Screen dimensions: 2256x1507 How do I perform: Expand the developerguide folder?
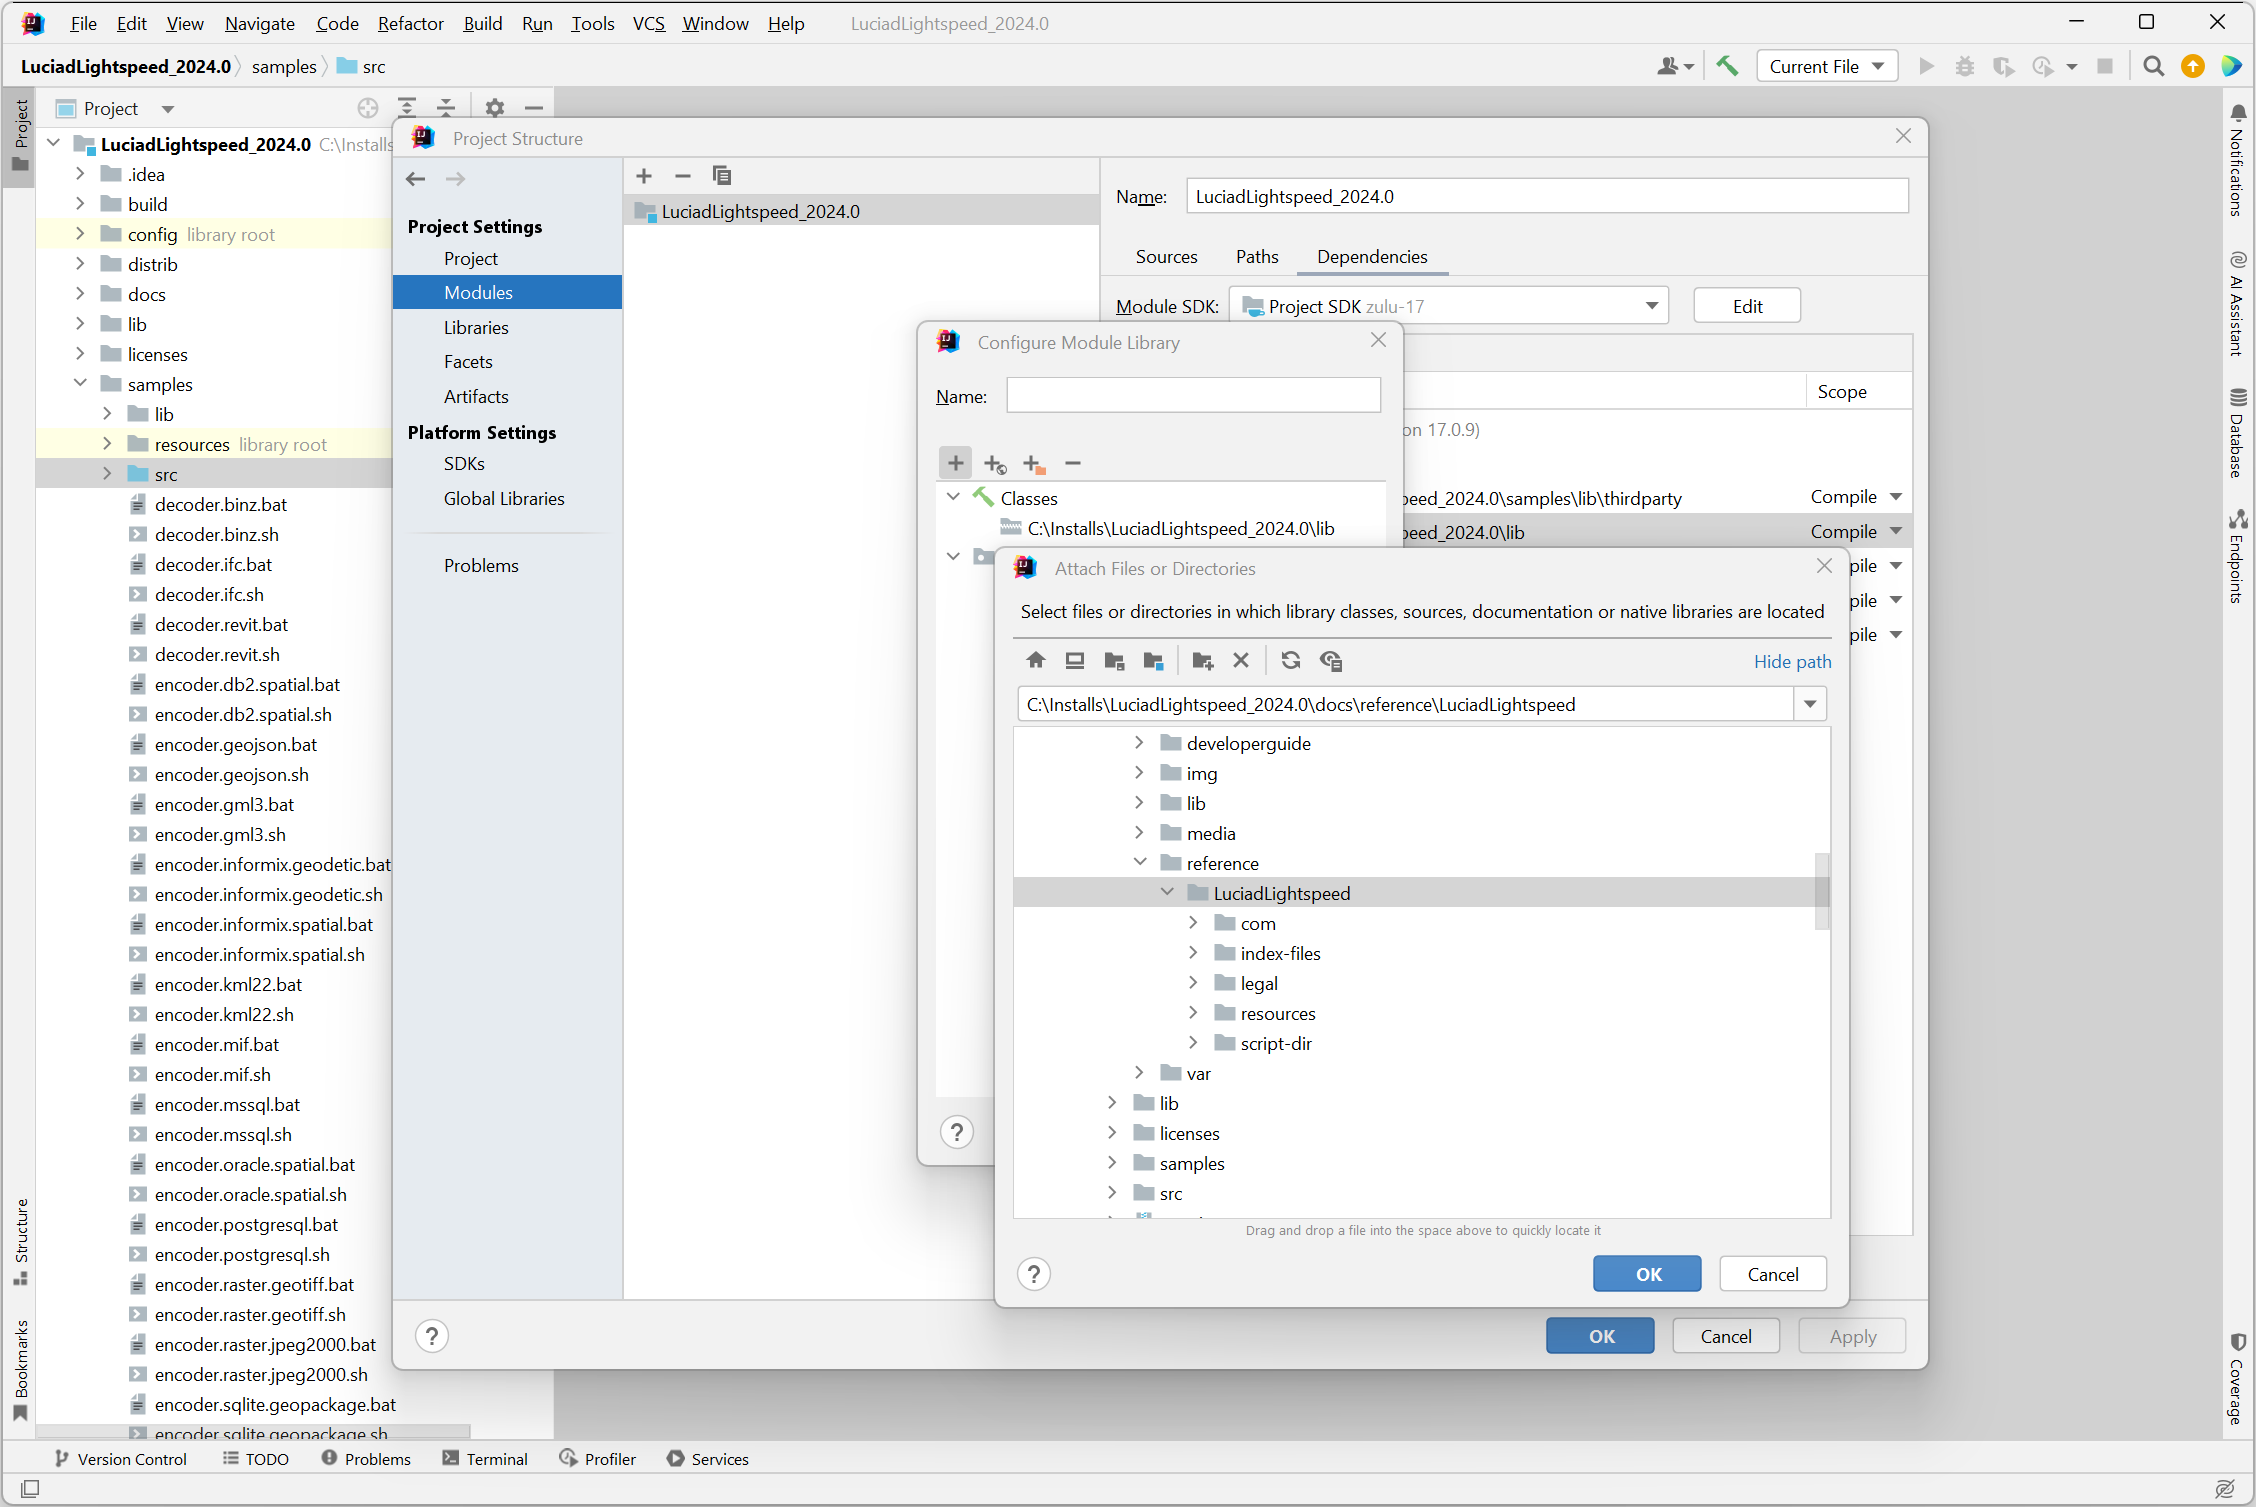(1139, 742)
